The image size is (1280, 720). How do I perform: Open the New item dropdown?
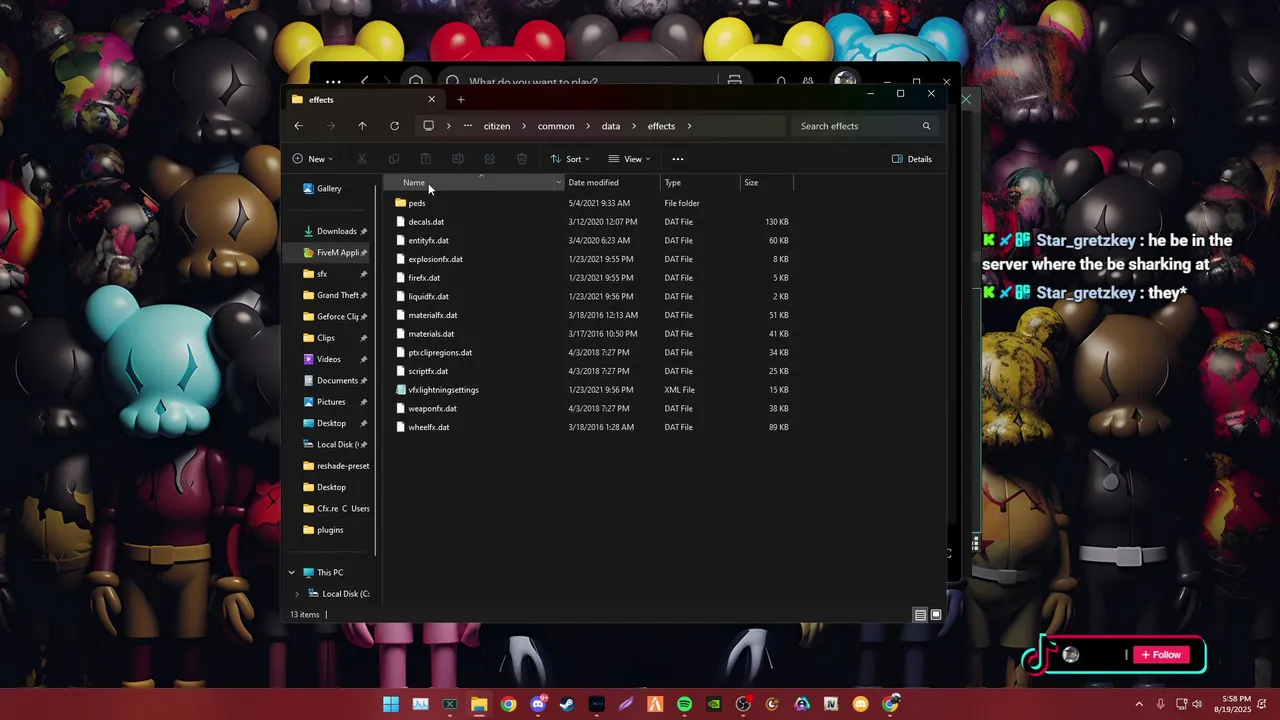click(x=313, y=159)
